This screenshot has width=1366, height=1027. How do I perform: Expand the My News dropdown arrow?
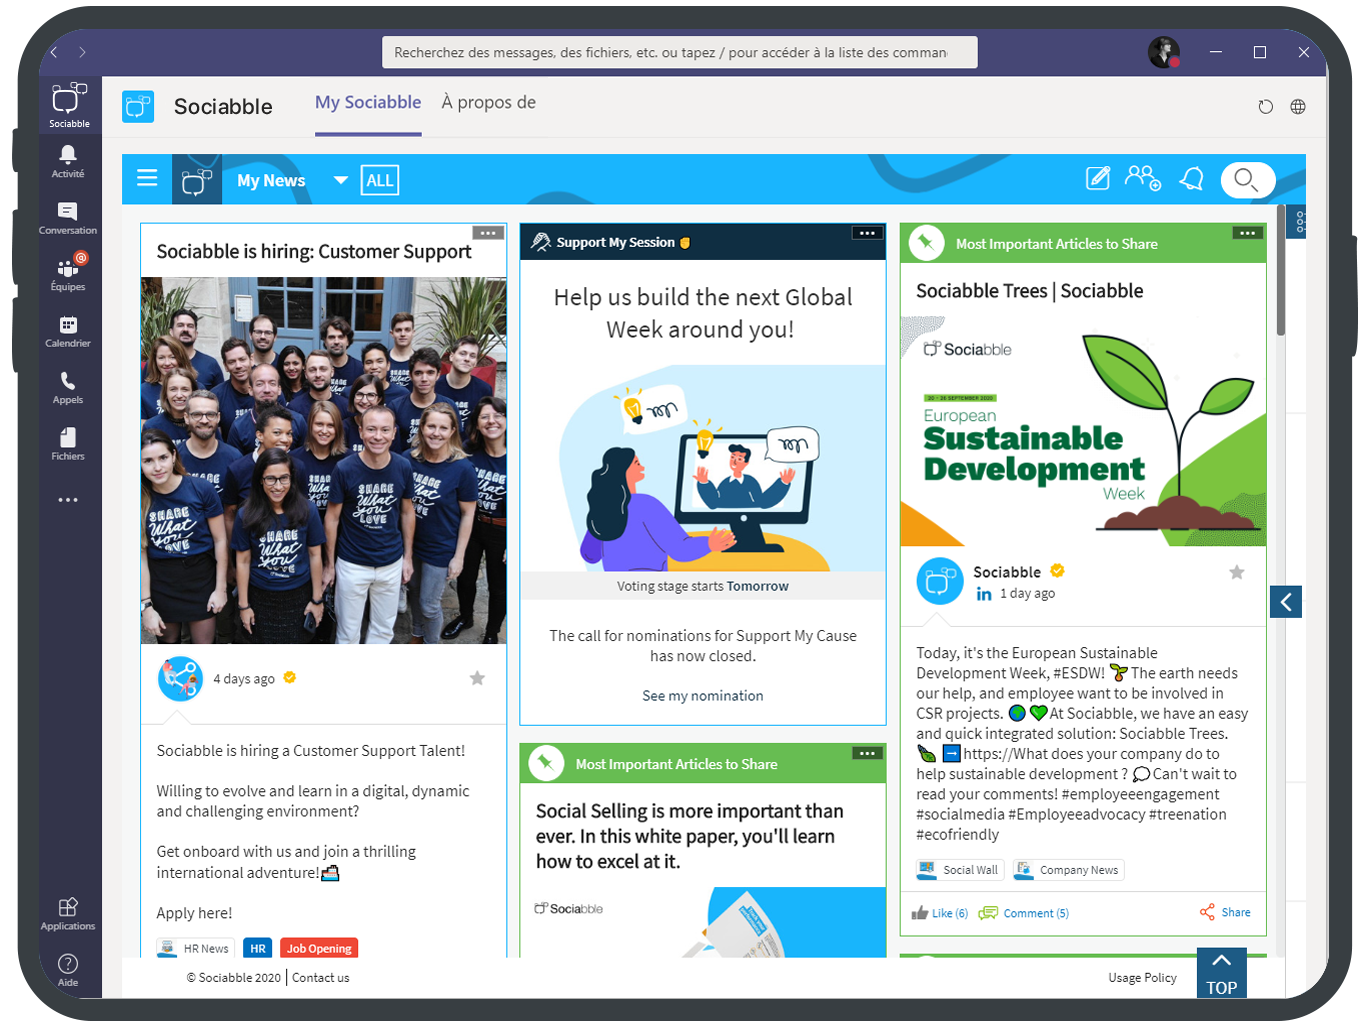point(341,180)
